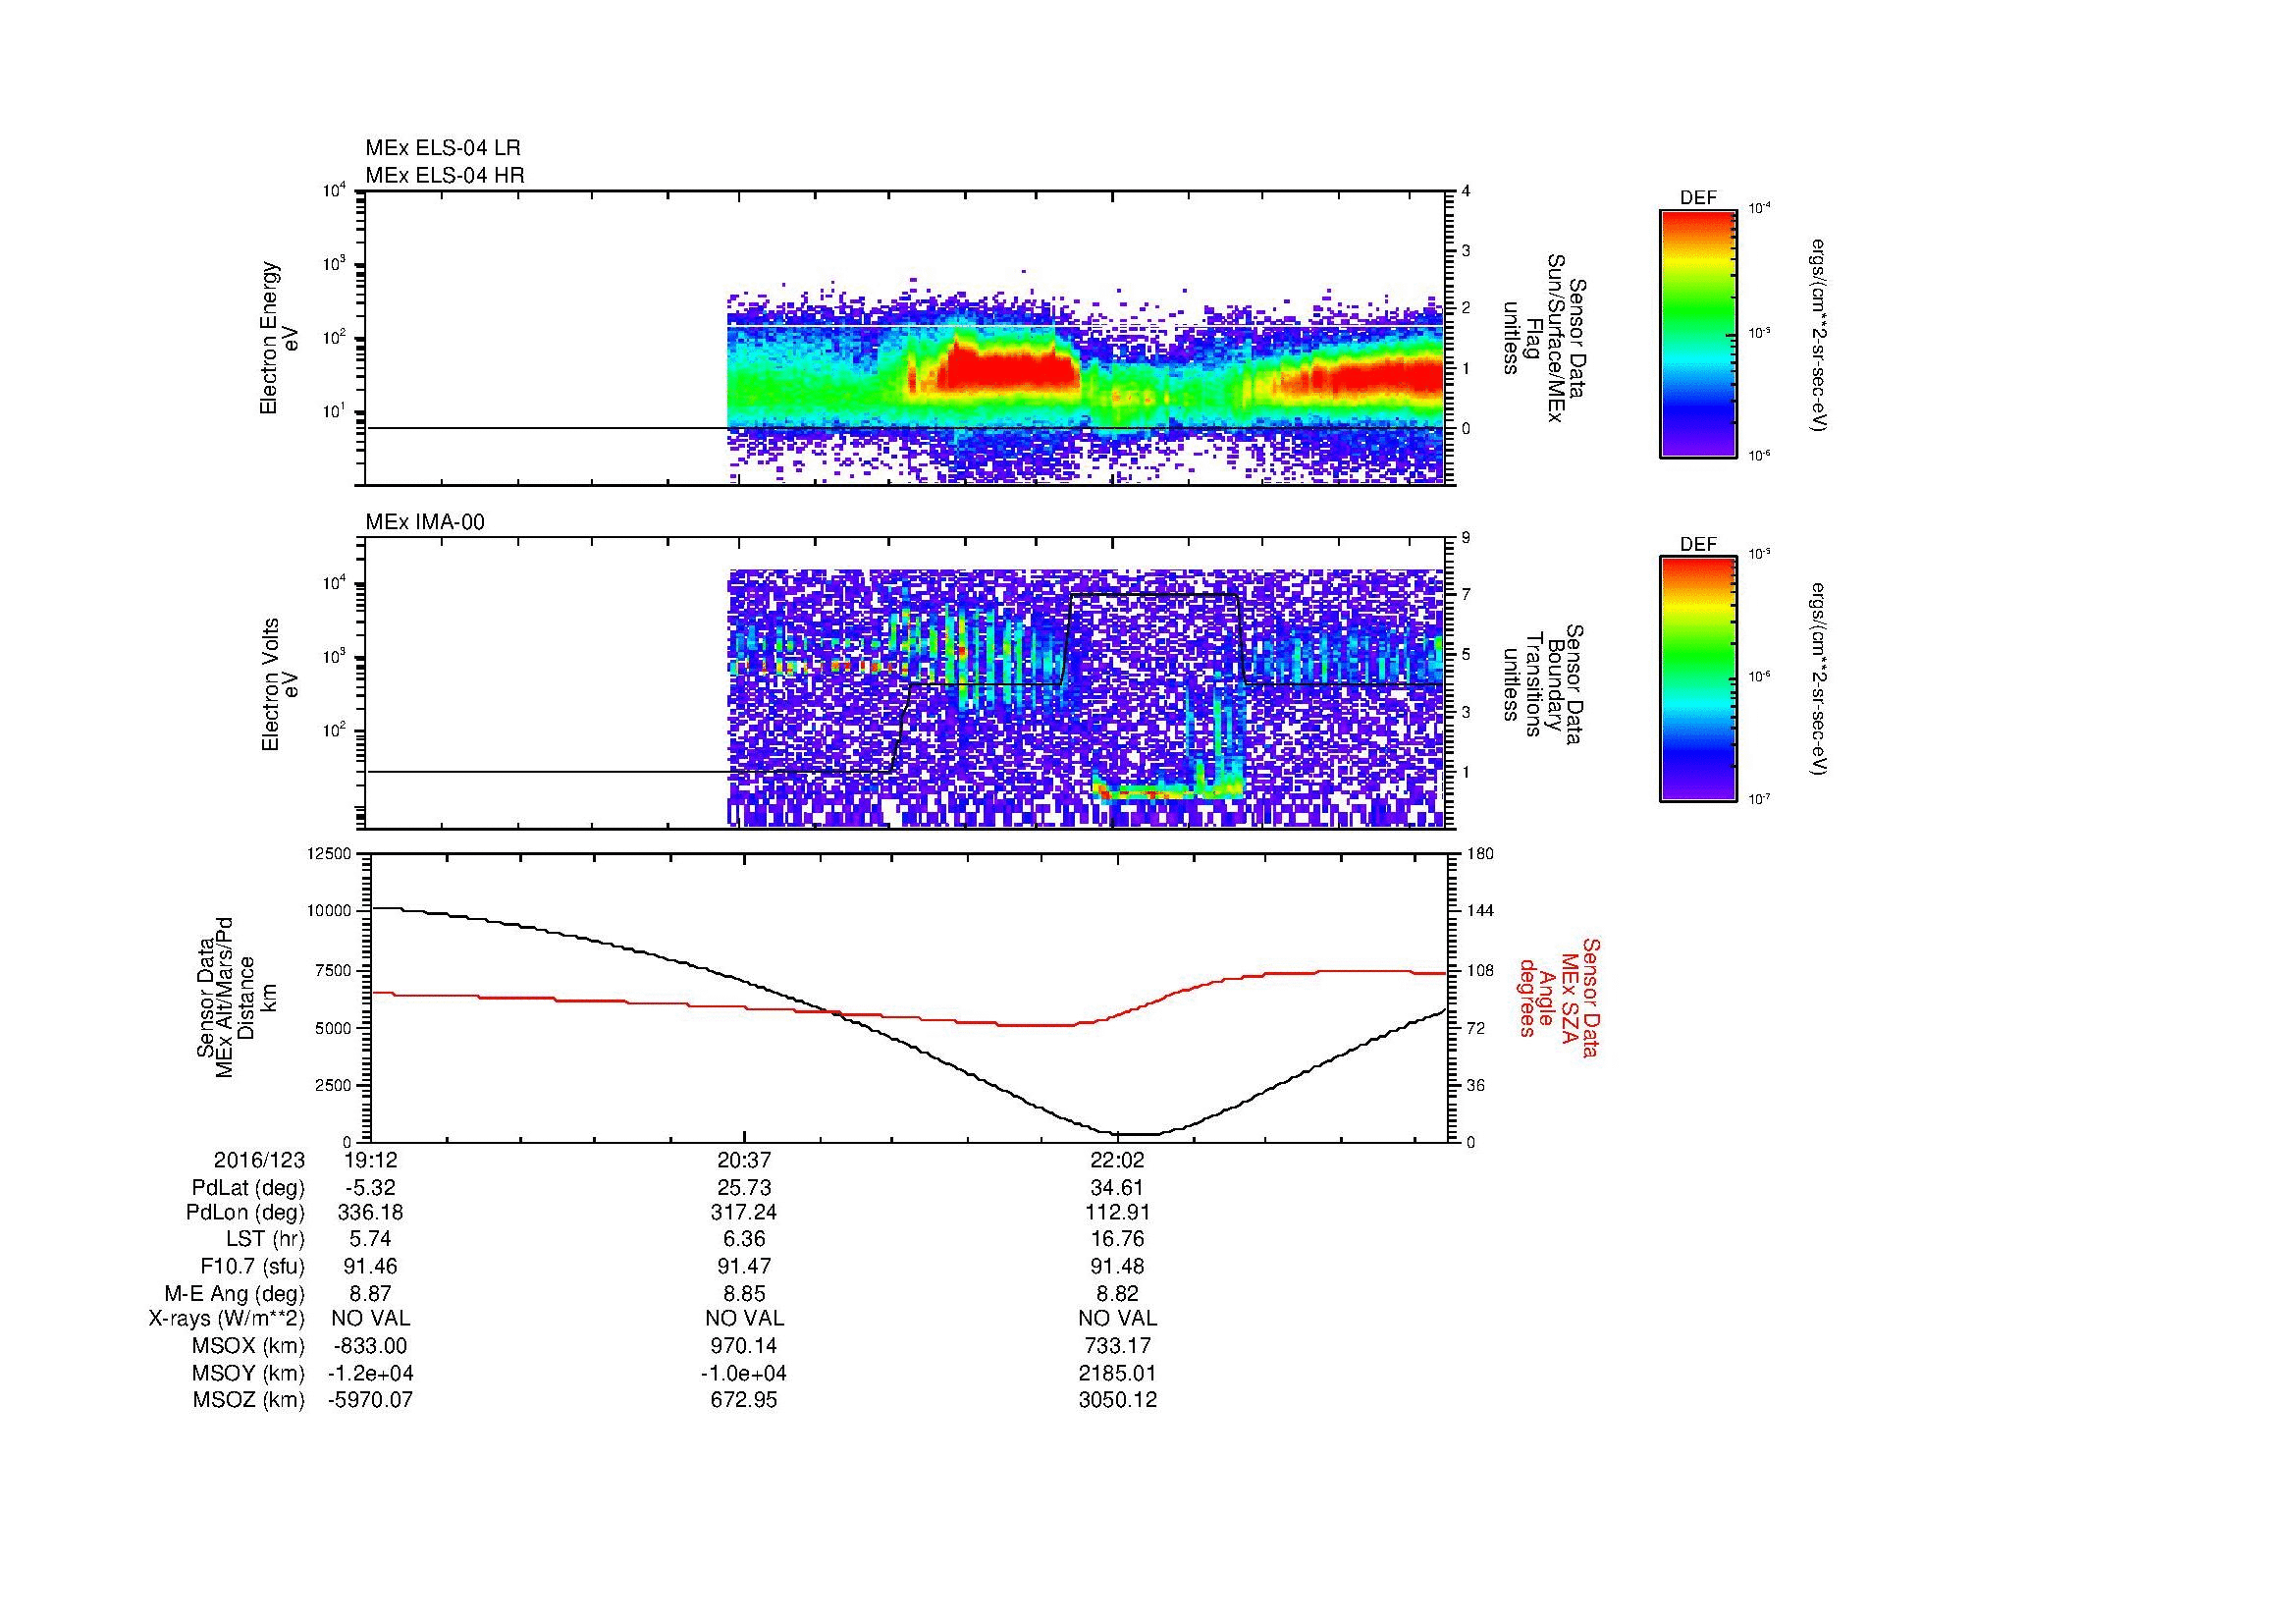Select the 'MSOX (km)' row label

[x=250, y=1346]
